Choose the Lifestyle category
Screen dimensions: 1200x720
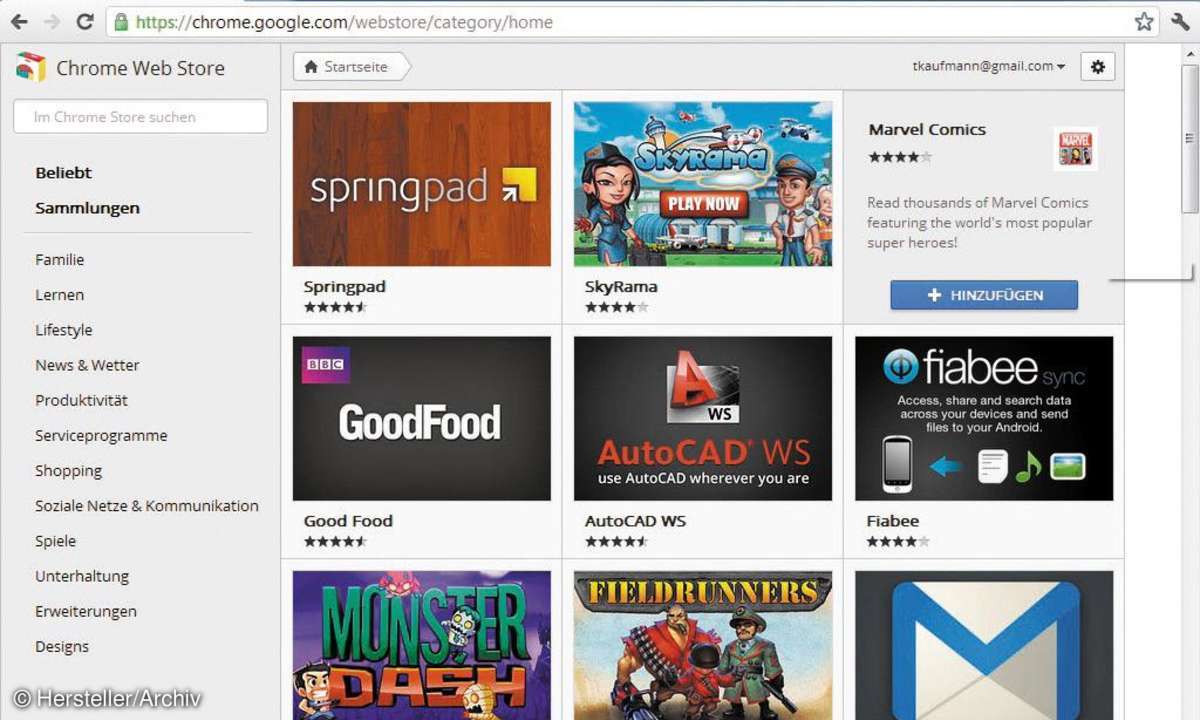[64, 330]
